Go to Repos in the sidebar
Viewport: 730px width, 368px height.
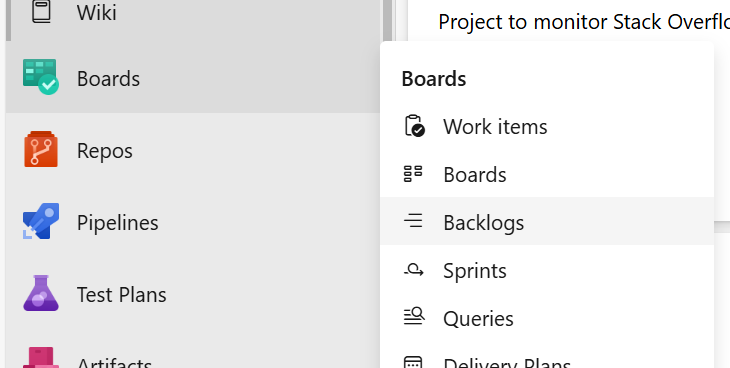tap(193, 150)
